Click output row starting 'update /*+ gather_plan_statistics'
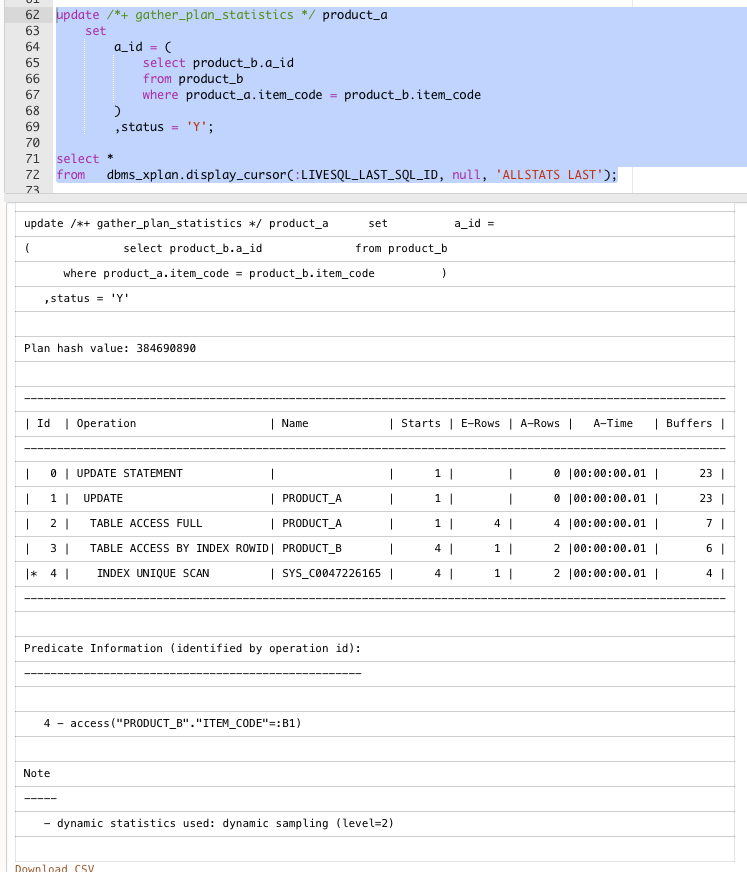 click(375, 224)
